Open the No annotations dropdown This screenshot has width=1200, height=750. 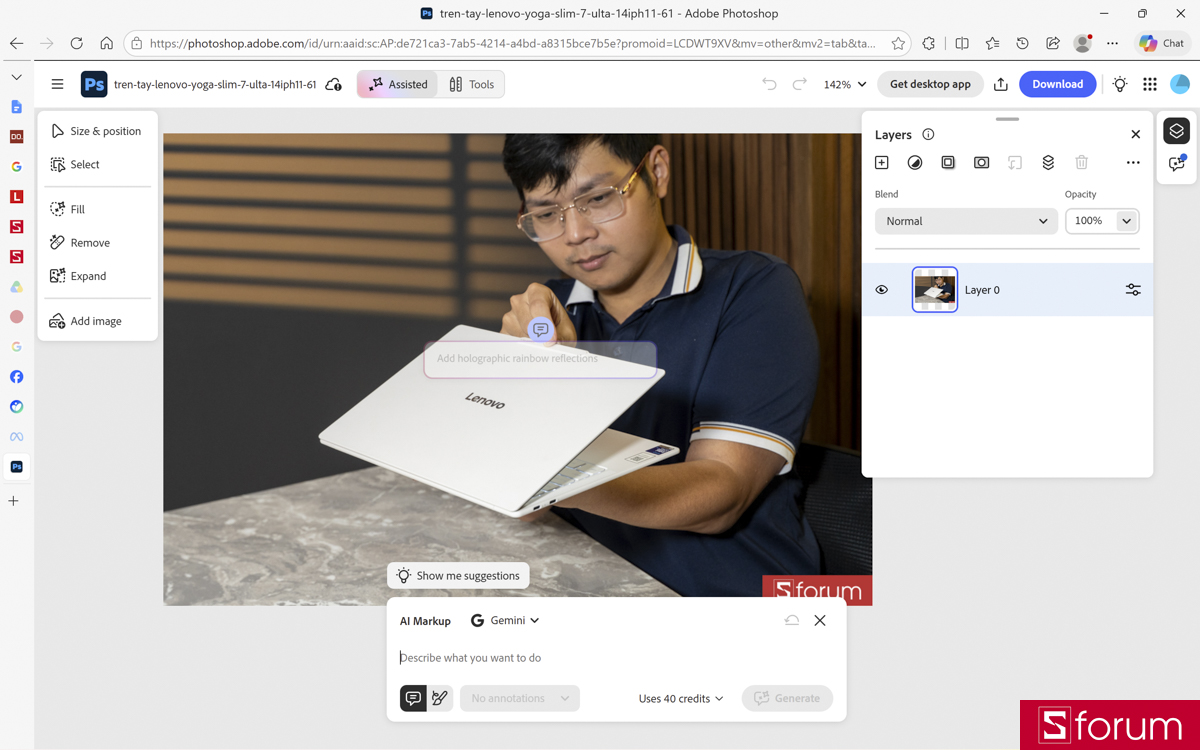[x=520, y=698]
